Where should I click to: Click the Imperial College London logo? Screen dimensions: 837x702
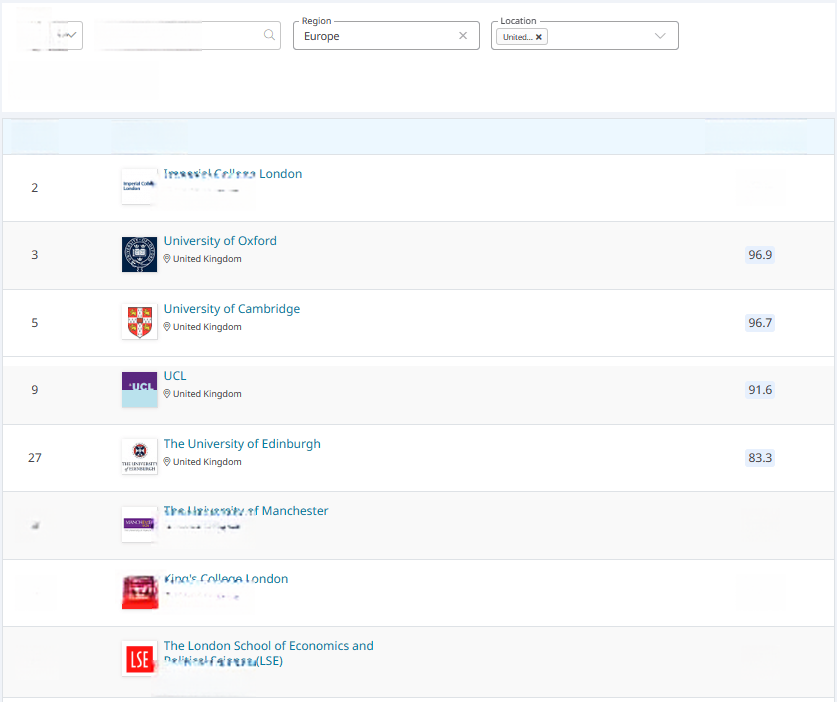pyautogui.click(x=139, y=186)
